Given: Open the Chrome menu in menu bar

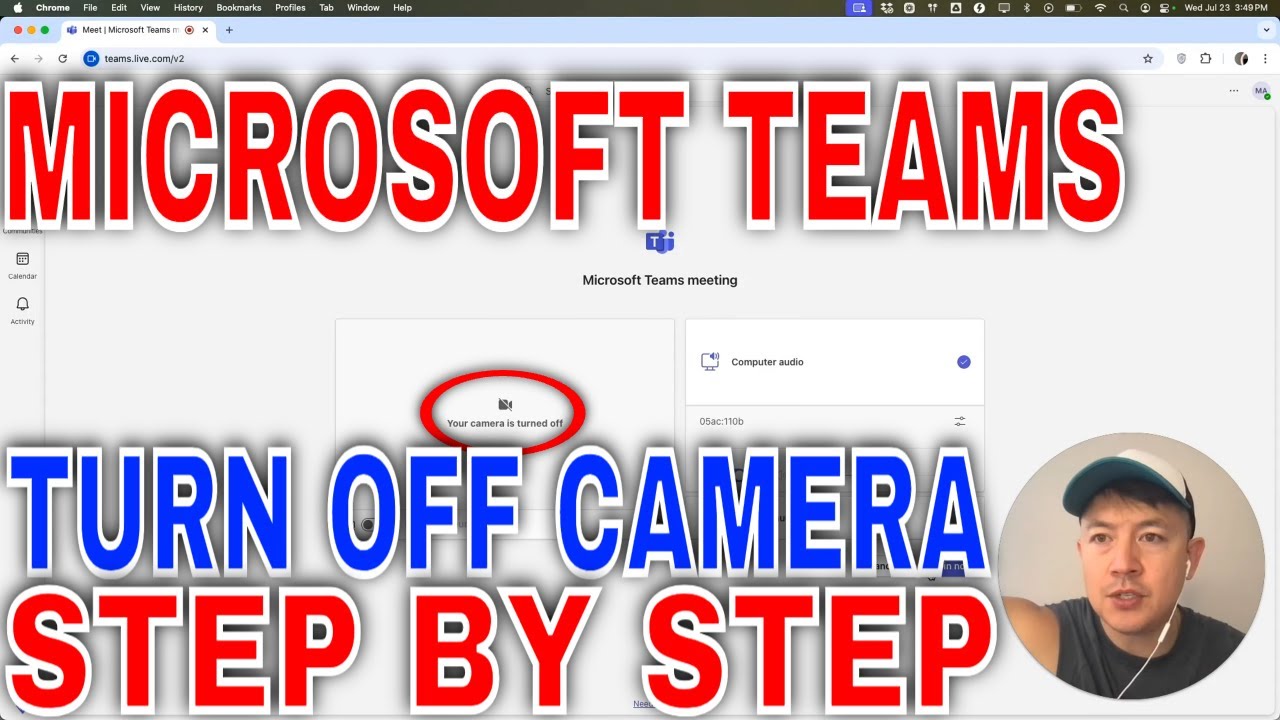Looking at the screenshot, I should tap(53, 8).
